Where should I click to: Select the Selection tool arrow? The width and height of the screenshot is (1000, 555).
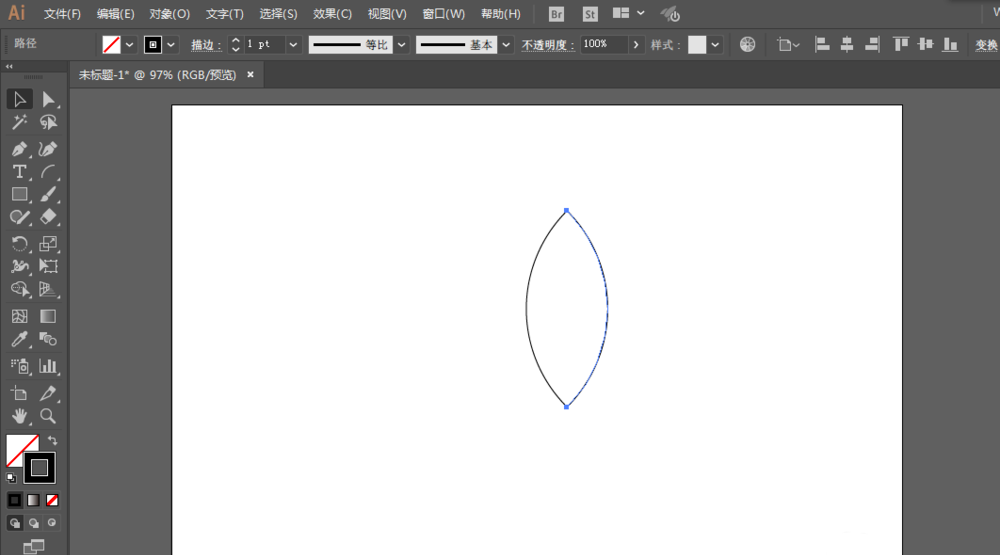19,99
